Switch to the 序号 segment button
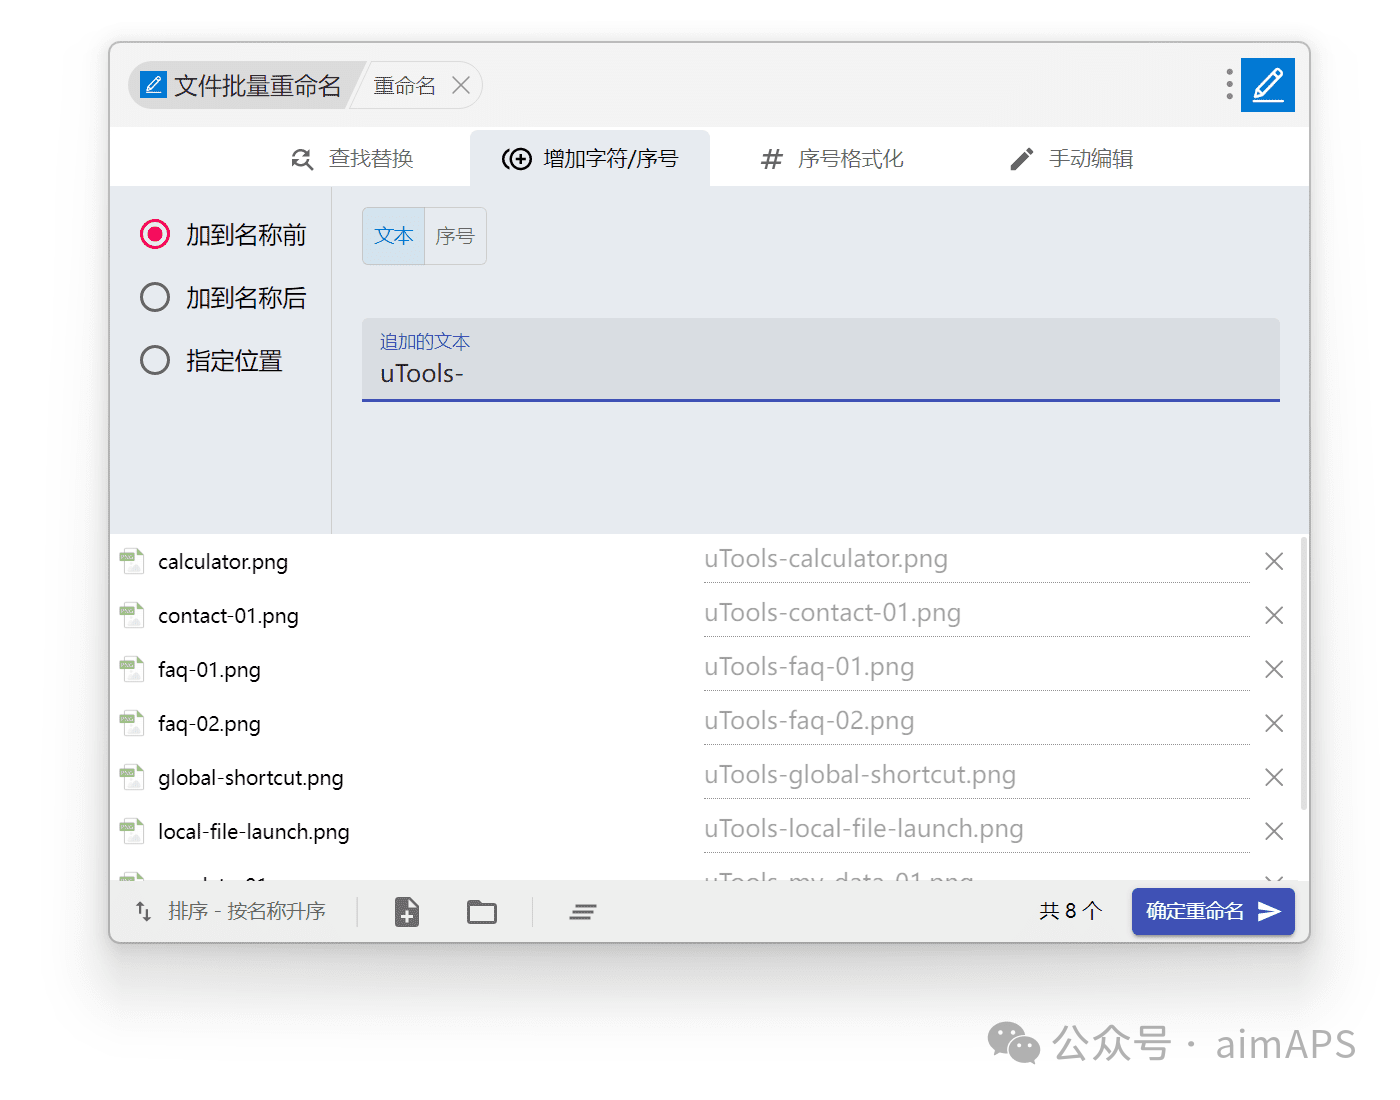The width and height of the screenshot is (1400, 1100). [455, 236]
